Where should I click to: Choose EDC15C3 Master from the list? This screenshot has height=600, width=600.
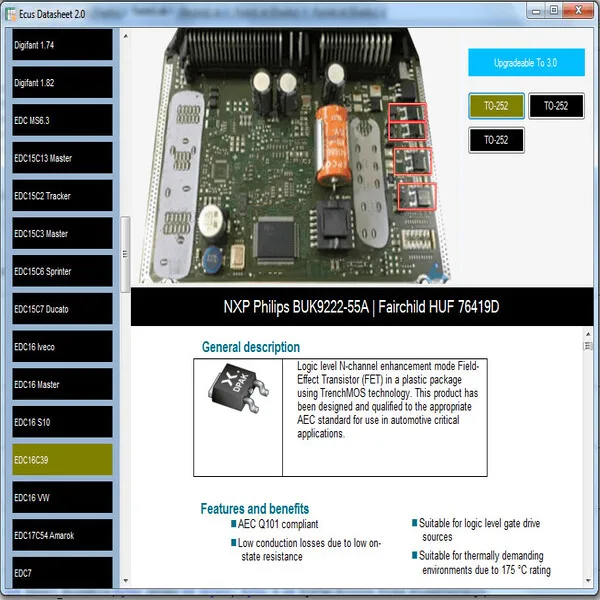pyautogui.click(x=62, y=233)
